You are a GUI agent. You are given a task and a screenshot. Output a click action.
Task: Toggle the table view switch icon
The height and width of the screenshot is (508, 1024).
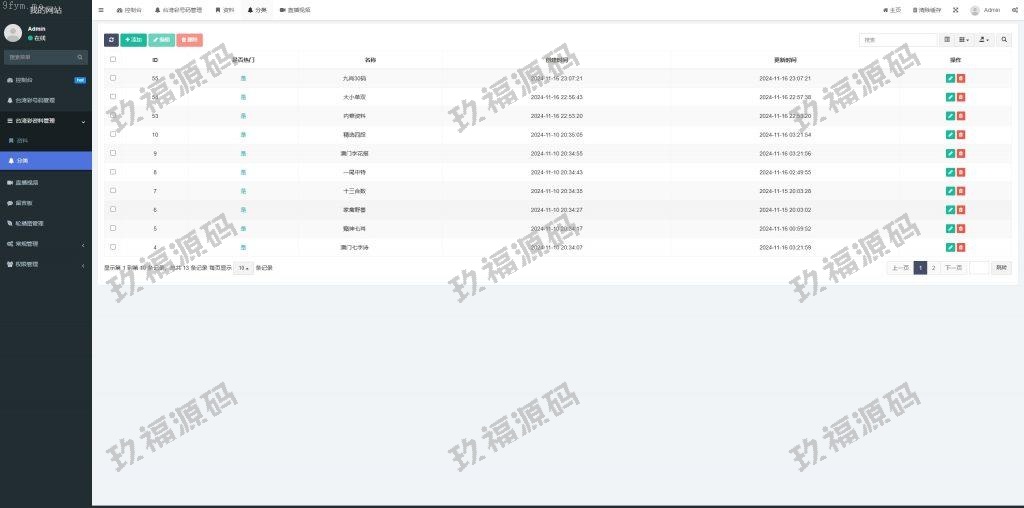947,40
